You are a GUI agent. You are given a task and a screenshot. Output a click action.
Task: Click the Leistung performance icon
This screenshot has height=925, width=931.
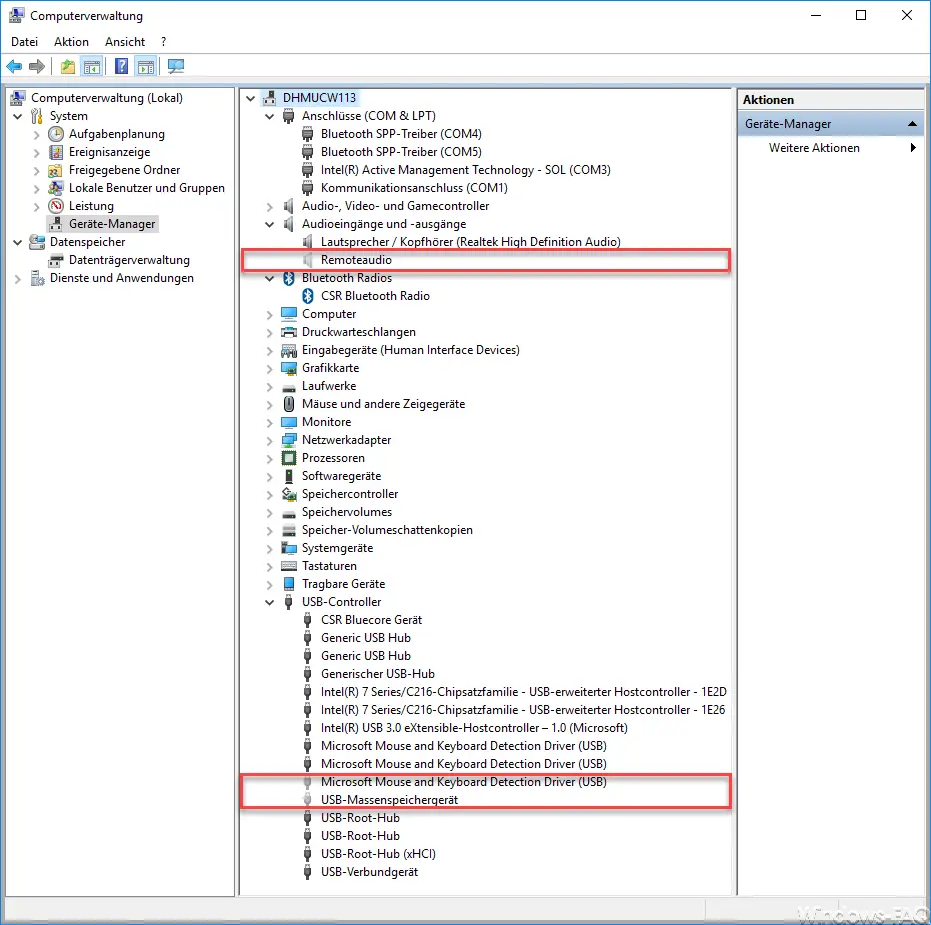(x=56, y=206)
